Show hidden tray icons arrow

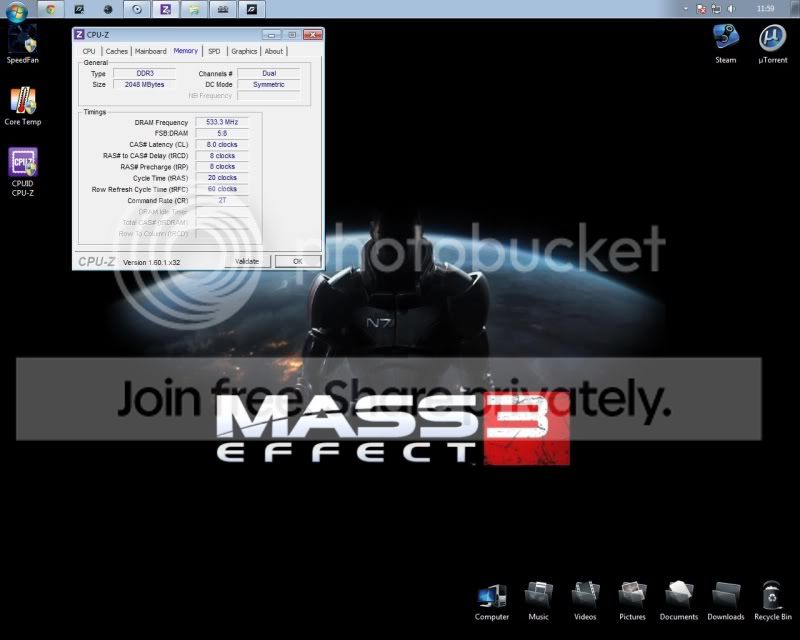[685, 9]
